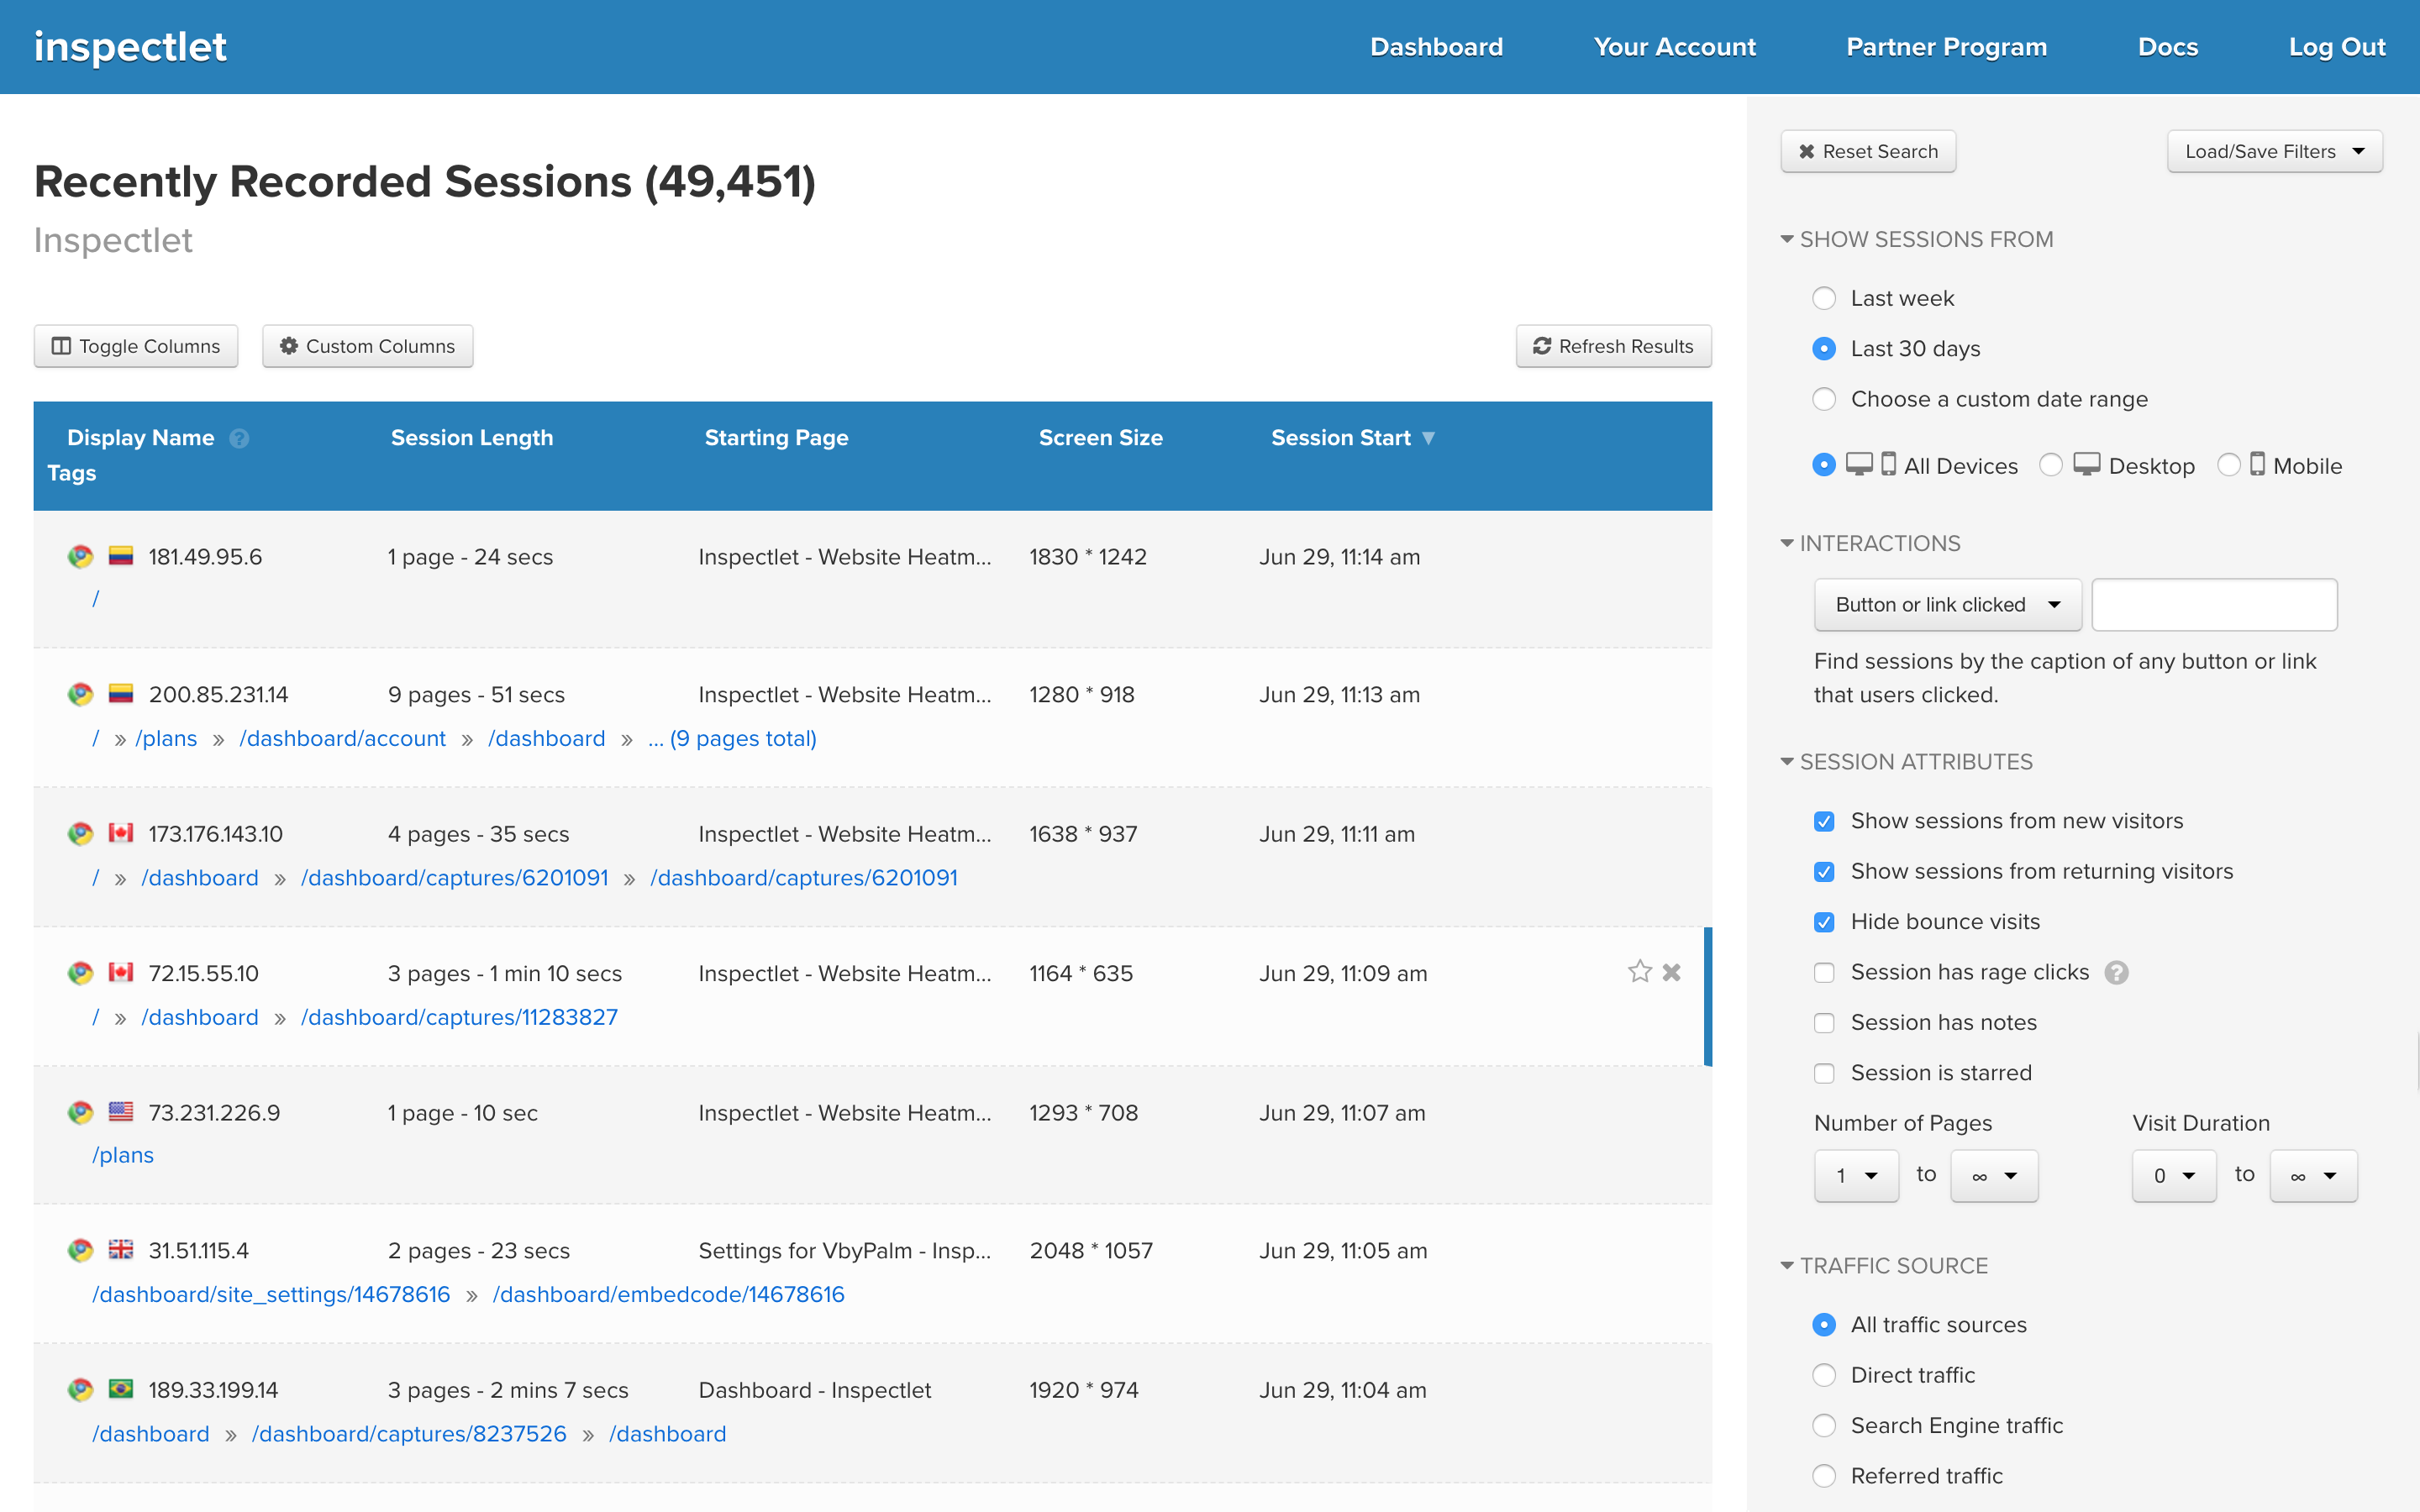Click Log Out

click(x=2337, y=47)
